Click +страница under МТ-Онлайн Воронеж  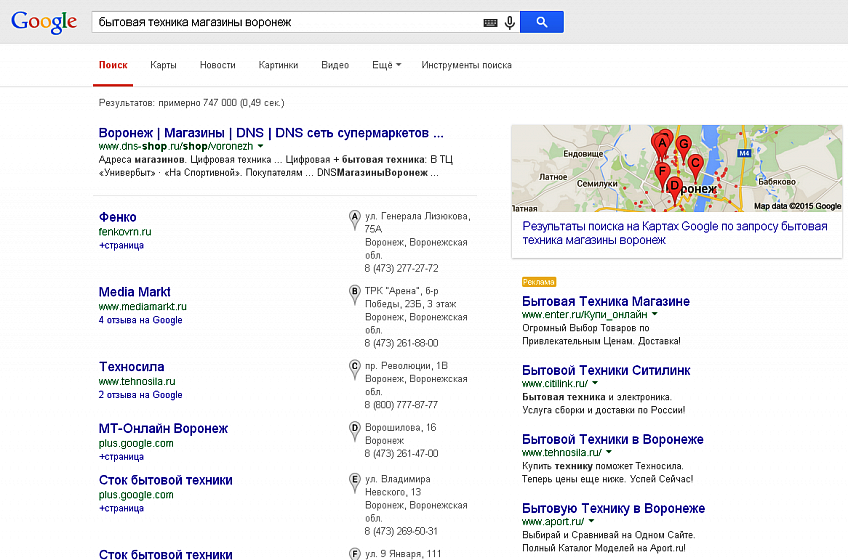pyautogui.click(x=121, y=457)
